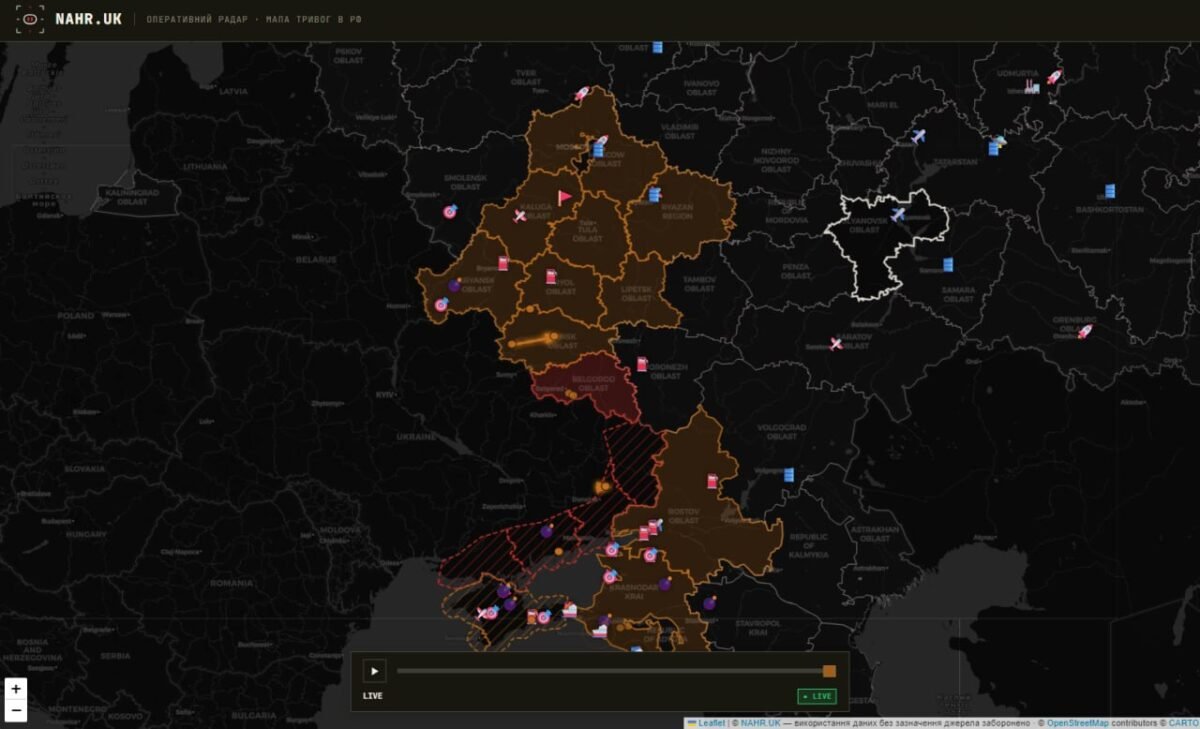
Task: Click the red fuel icon near Bryansk
Action: point(503,264)
